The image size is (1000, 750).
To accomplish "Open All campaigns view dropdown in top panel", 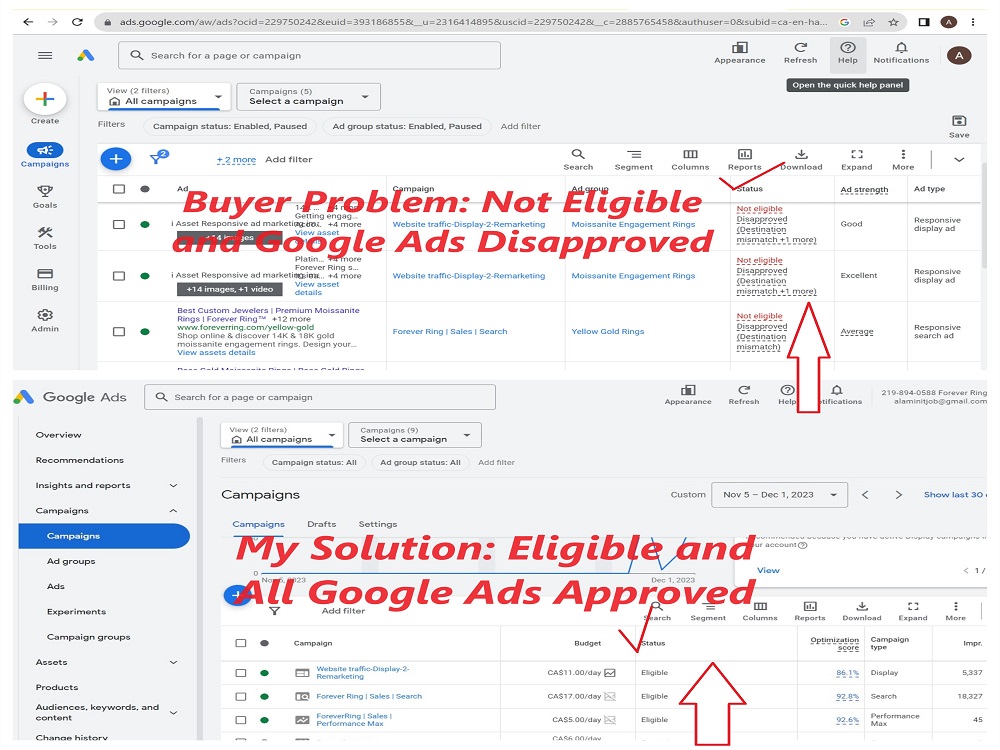I will [x=164, y=96].
